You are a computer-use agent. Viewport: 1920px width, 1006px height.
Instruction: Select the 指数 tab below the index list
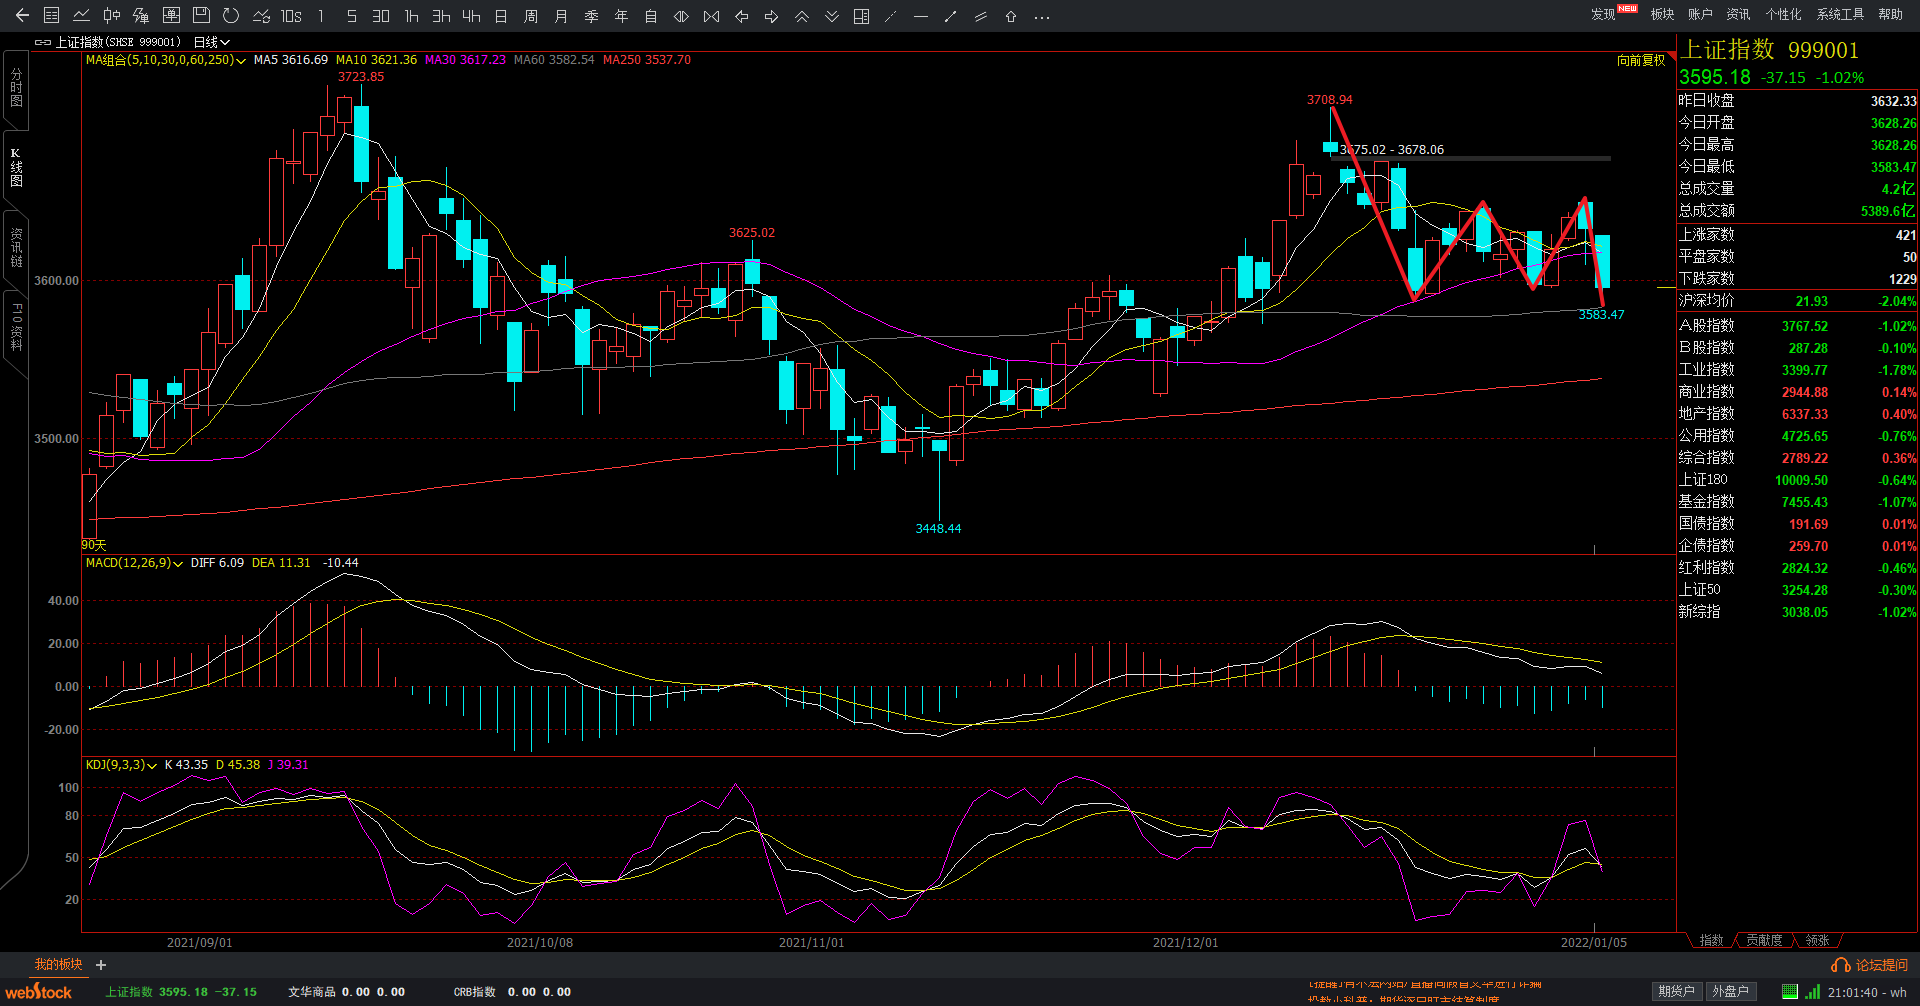point(1711,940)
